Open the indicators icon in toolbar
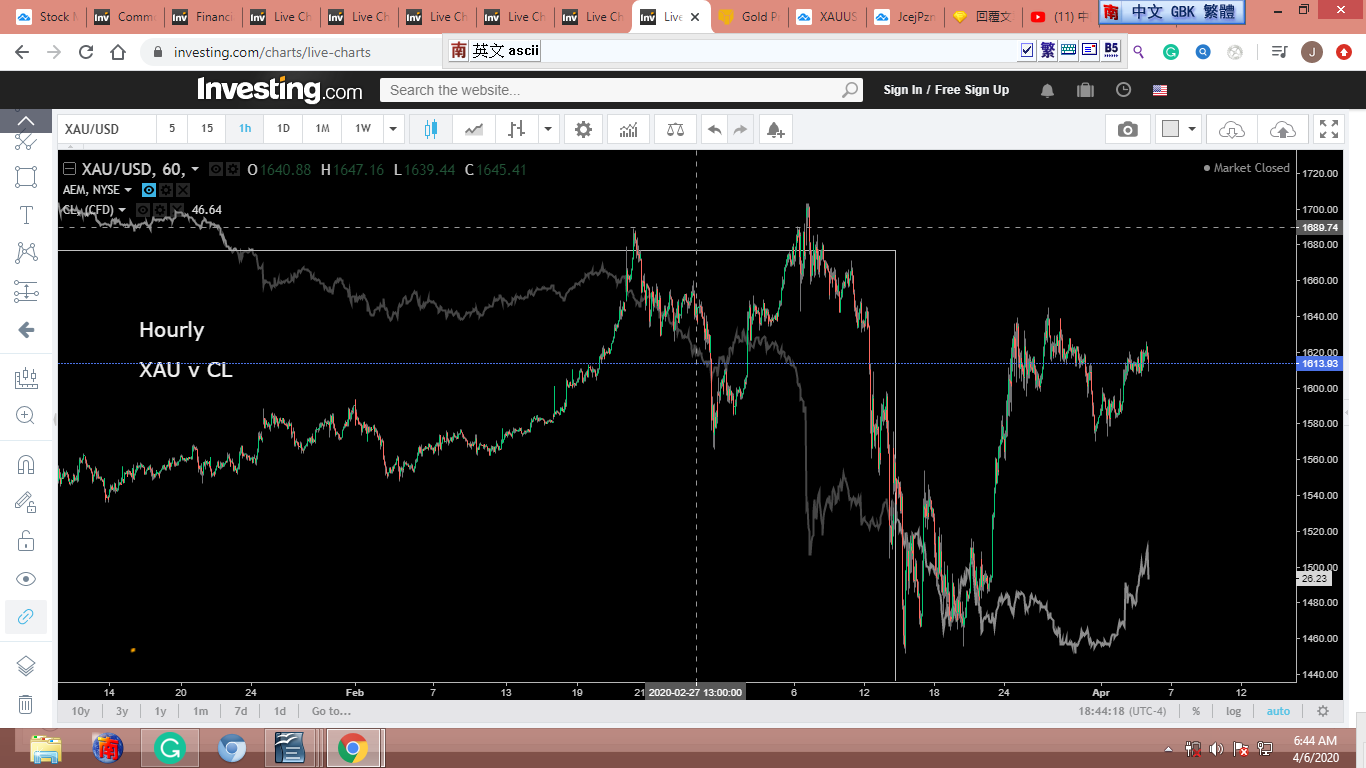This screenshot has width=1366, height=768. [629, 129]
